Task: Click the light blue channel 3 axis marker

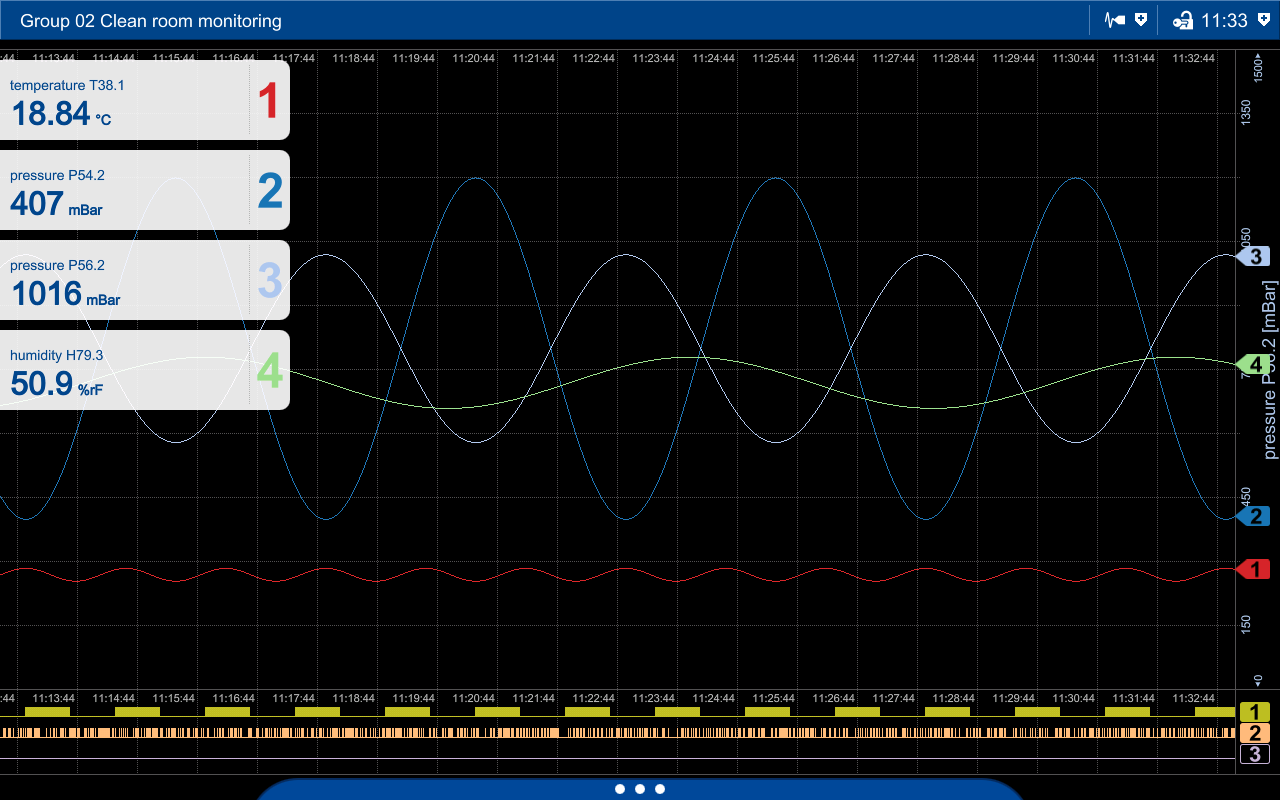Action: click(x=1254, y=257)
